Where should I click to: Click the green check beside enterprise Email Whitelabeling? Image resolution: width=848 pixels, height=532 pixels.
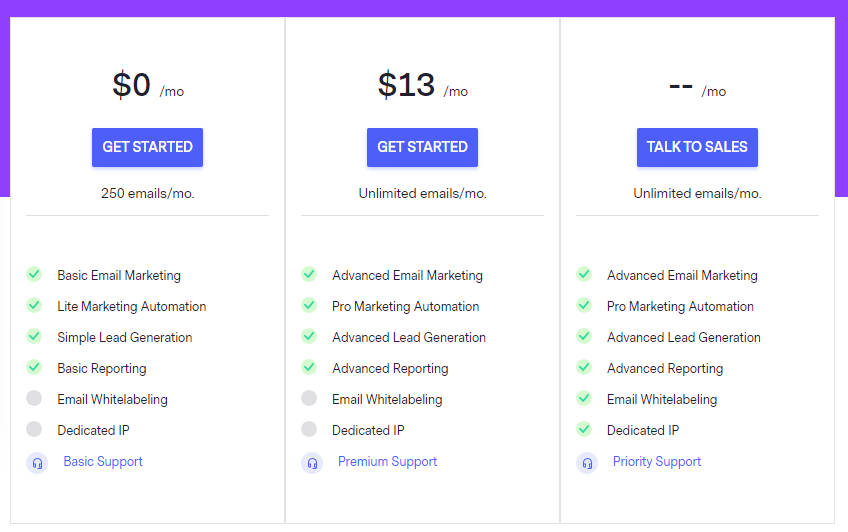[x=584, y=398]
